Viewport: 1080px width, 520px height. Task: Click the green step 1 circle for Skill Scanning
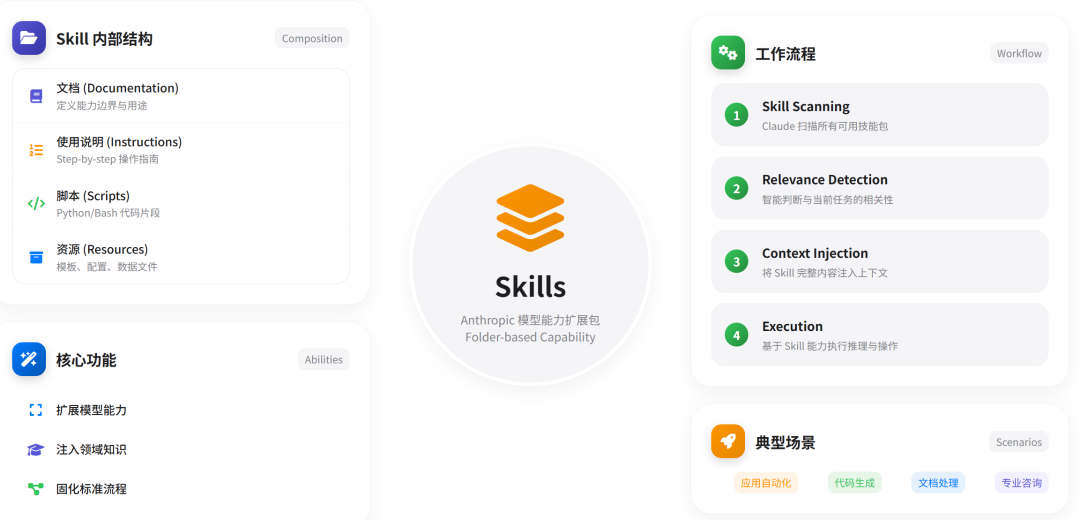click(x=736, y=115)
